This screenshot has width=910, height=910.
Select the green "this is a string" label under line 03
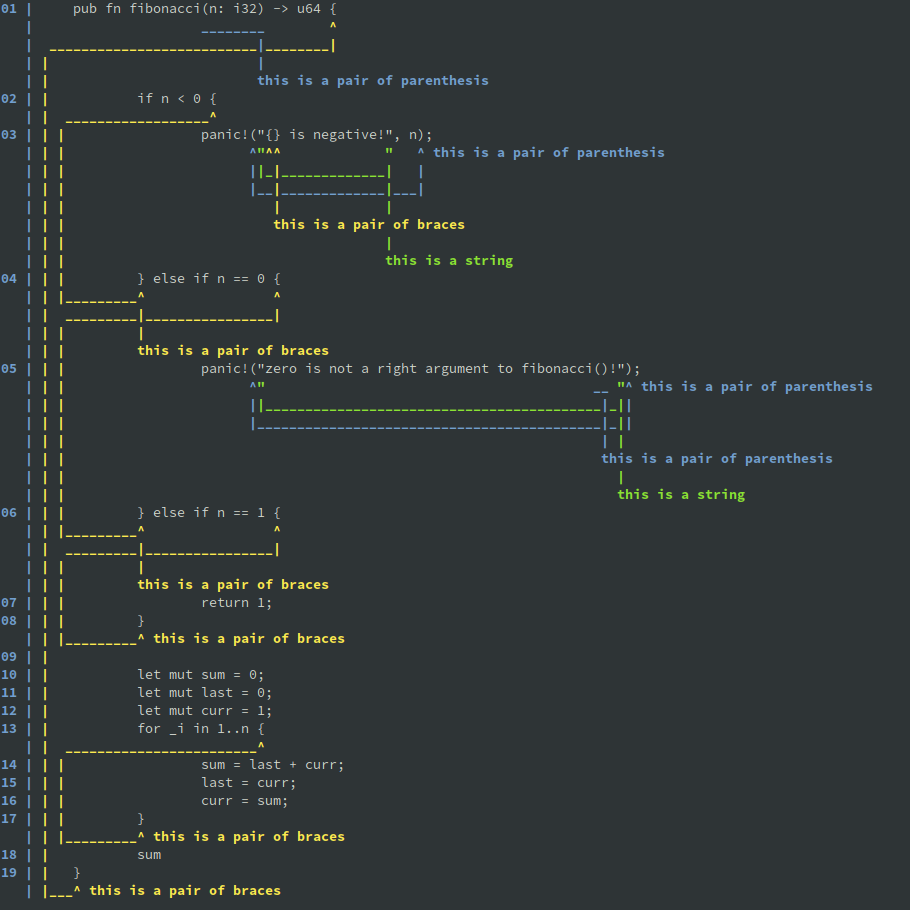448,260
